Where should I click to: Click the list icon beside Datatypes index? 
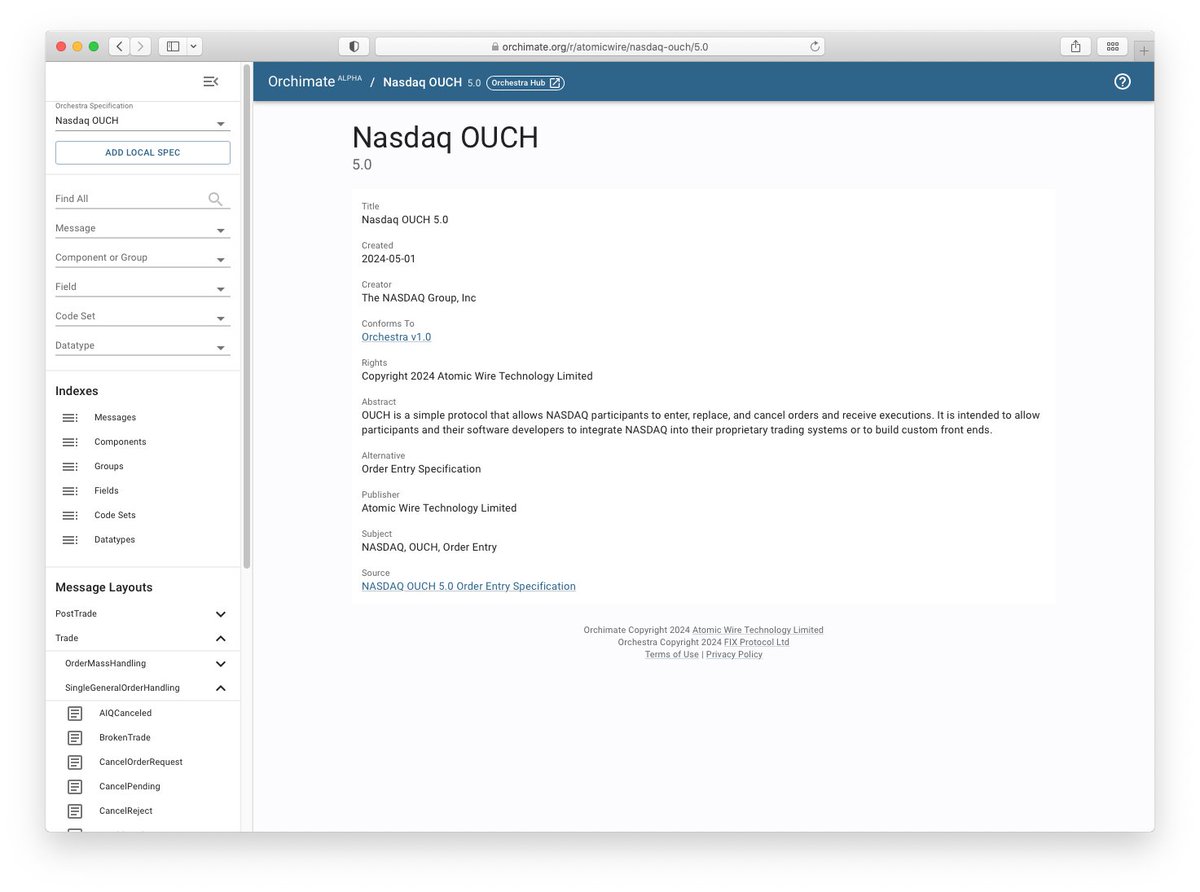click(70, 540)
